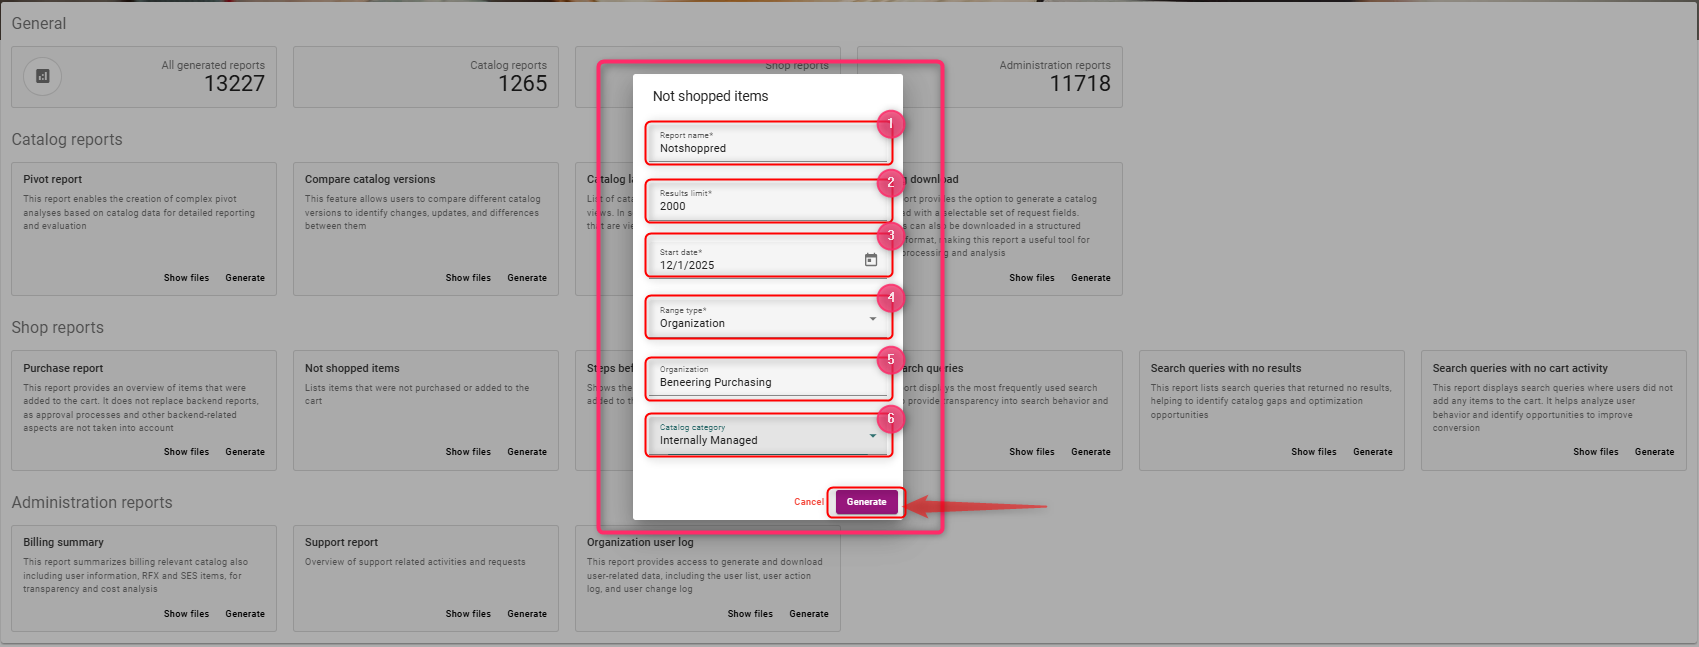Click the All generated reports chart icon
The height and width of the screenshot is (647, 1699).
[x=42, y=76]
